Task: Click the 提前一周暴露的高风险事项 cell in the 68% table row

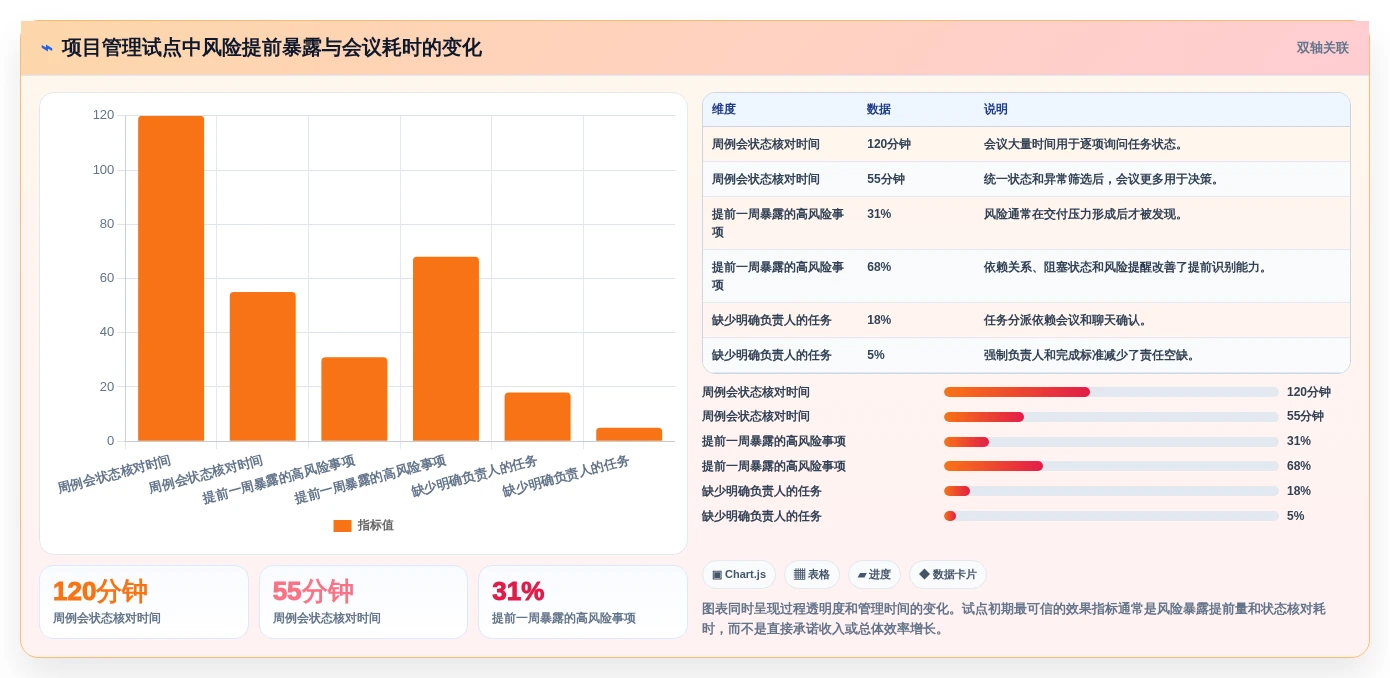Action: [778, 276]
